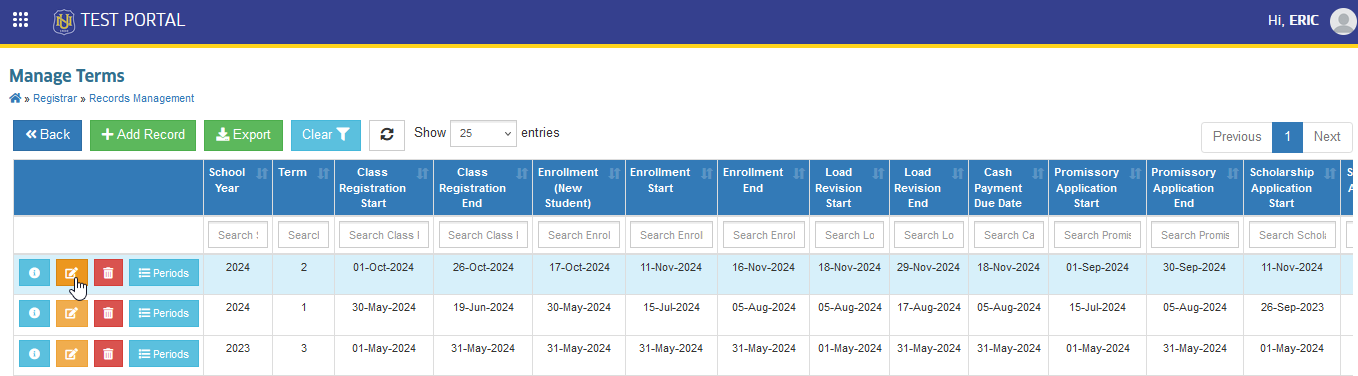Open Records Management breadcrumb link
Image resolution: width=1358 pixels, height=376 pixels.
tap(142, 98)
